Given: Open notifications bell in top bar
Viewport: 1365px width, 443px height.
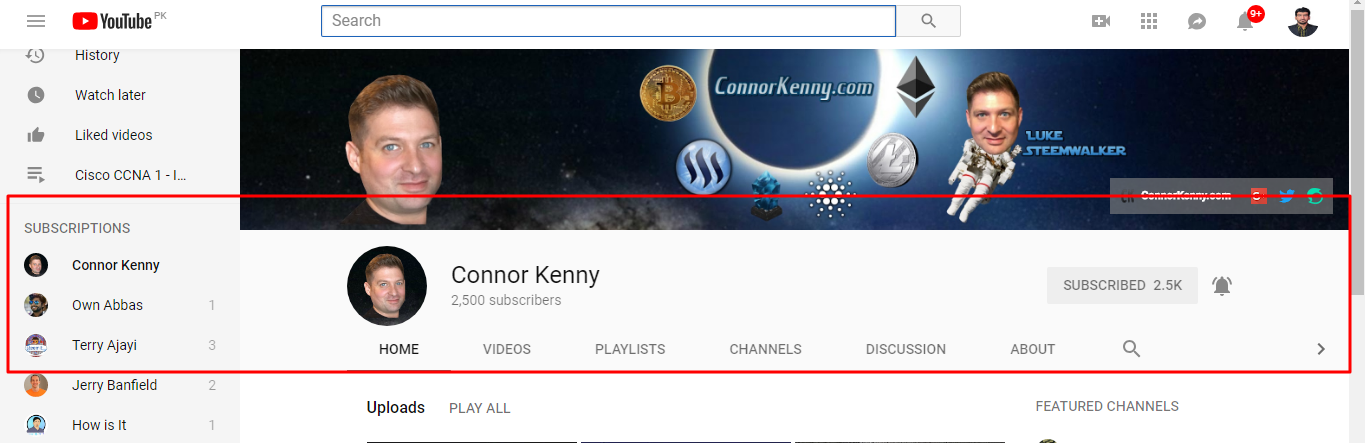Looking at the screenshot, I should [1245, 21].
